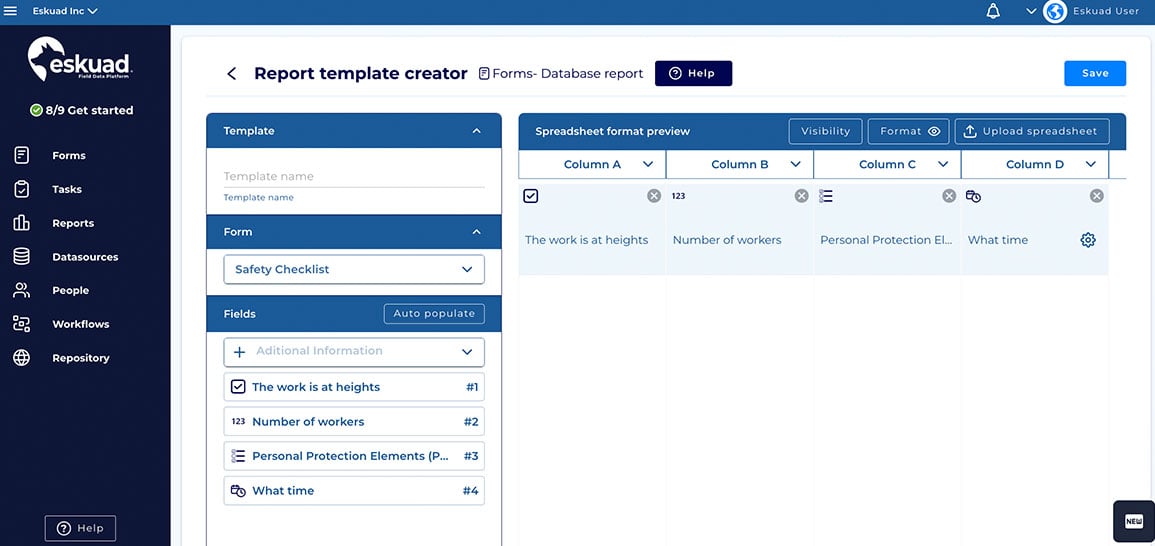Click the Forms sidebar icon
This screenshot has height=546, width=1155.
tap(21, 155)
